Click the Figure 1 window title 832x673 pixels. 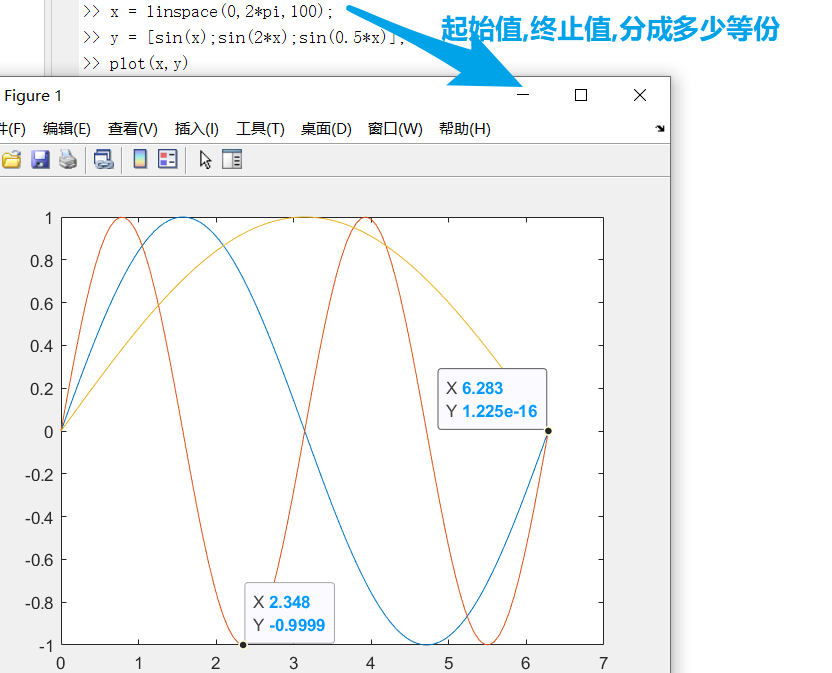pos(33,96)
